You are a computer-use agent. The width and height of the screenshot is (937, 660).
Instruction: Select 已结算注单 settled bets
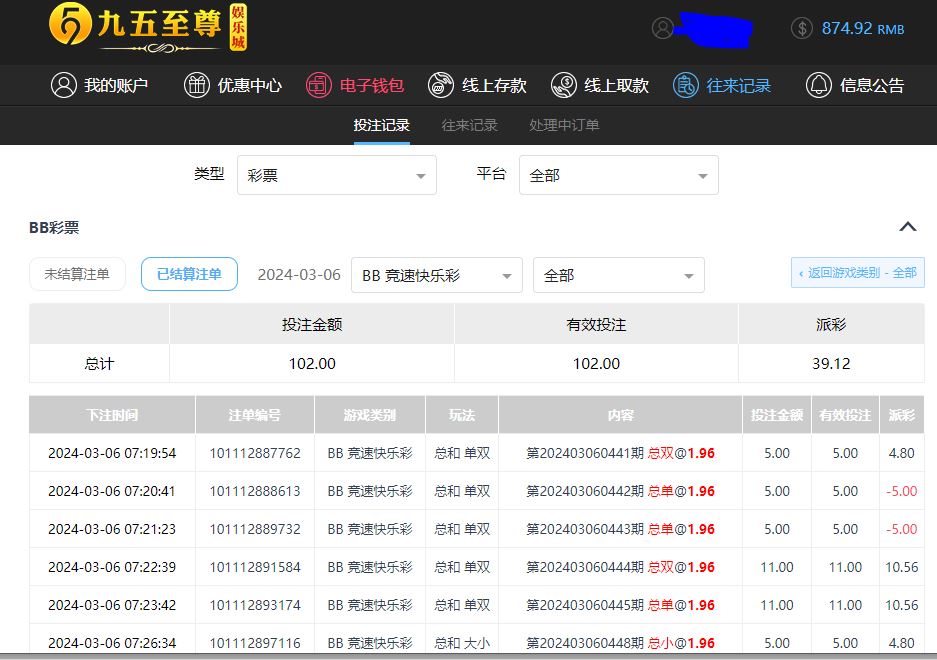(189, 275)
